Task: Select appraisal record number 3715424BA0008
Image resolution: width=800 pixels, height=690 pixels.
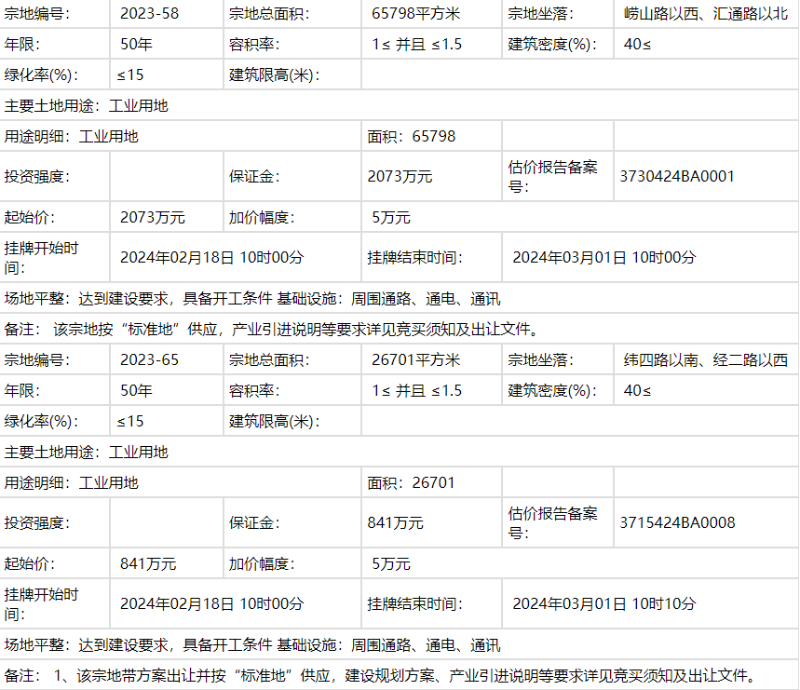Action: [x=677, y=523]
